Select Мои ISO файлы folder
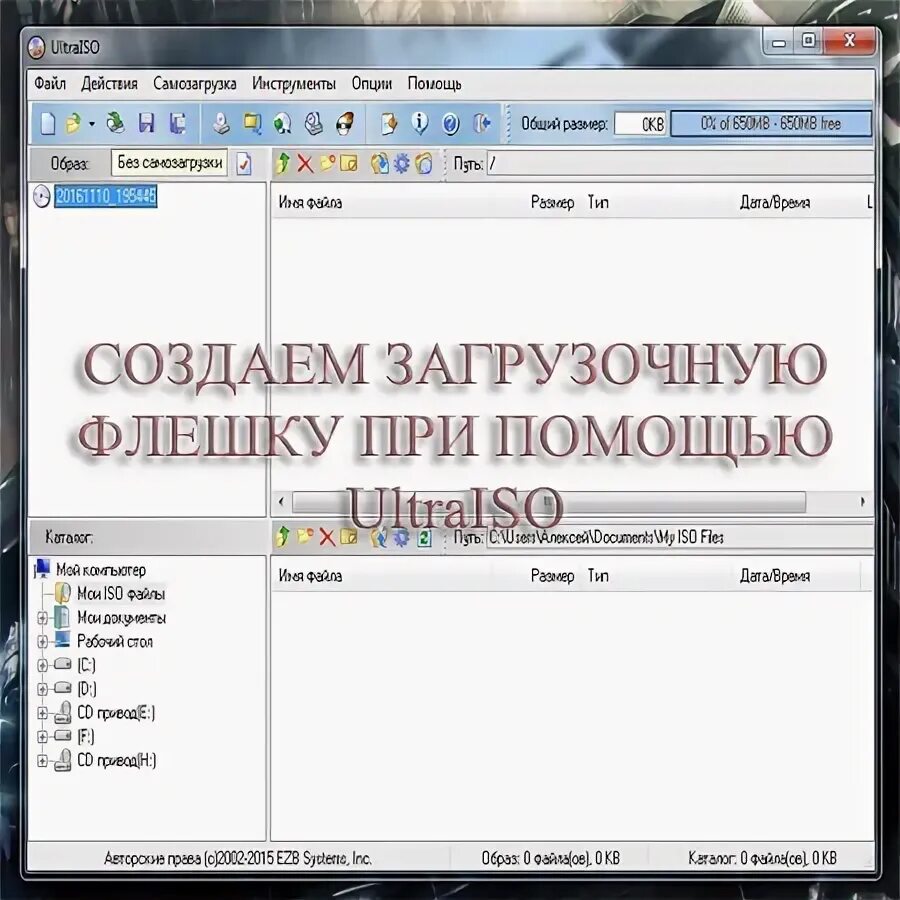 pyautogui.click(x=121, y=593)
